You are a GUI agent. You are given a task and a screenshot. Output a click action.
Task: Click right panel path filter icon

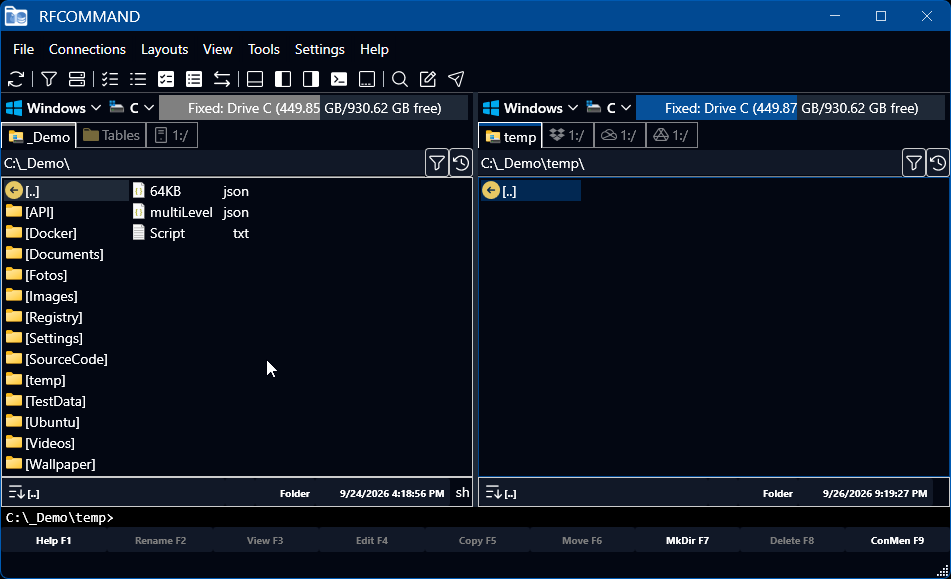pos(913,163)
